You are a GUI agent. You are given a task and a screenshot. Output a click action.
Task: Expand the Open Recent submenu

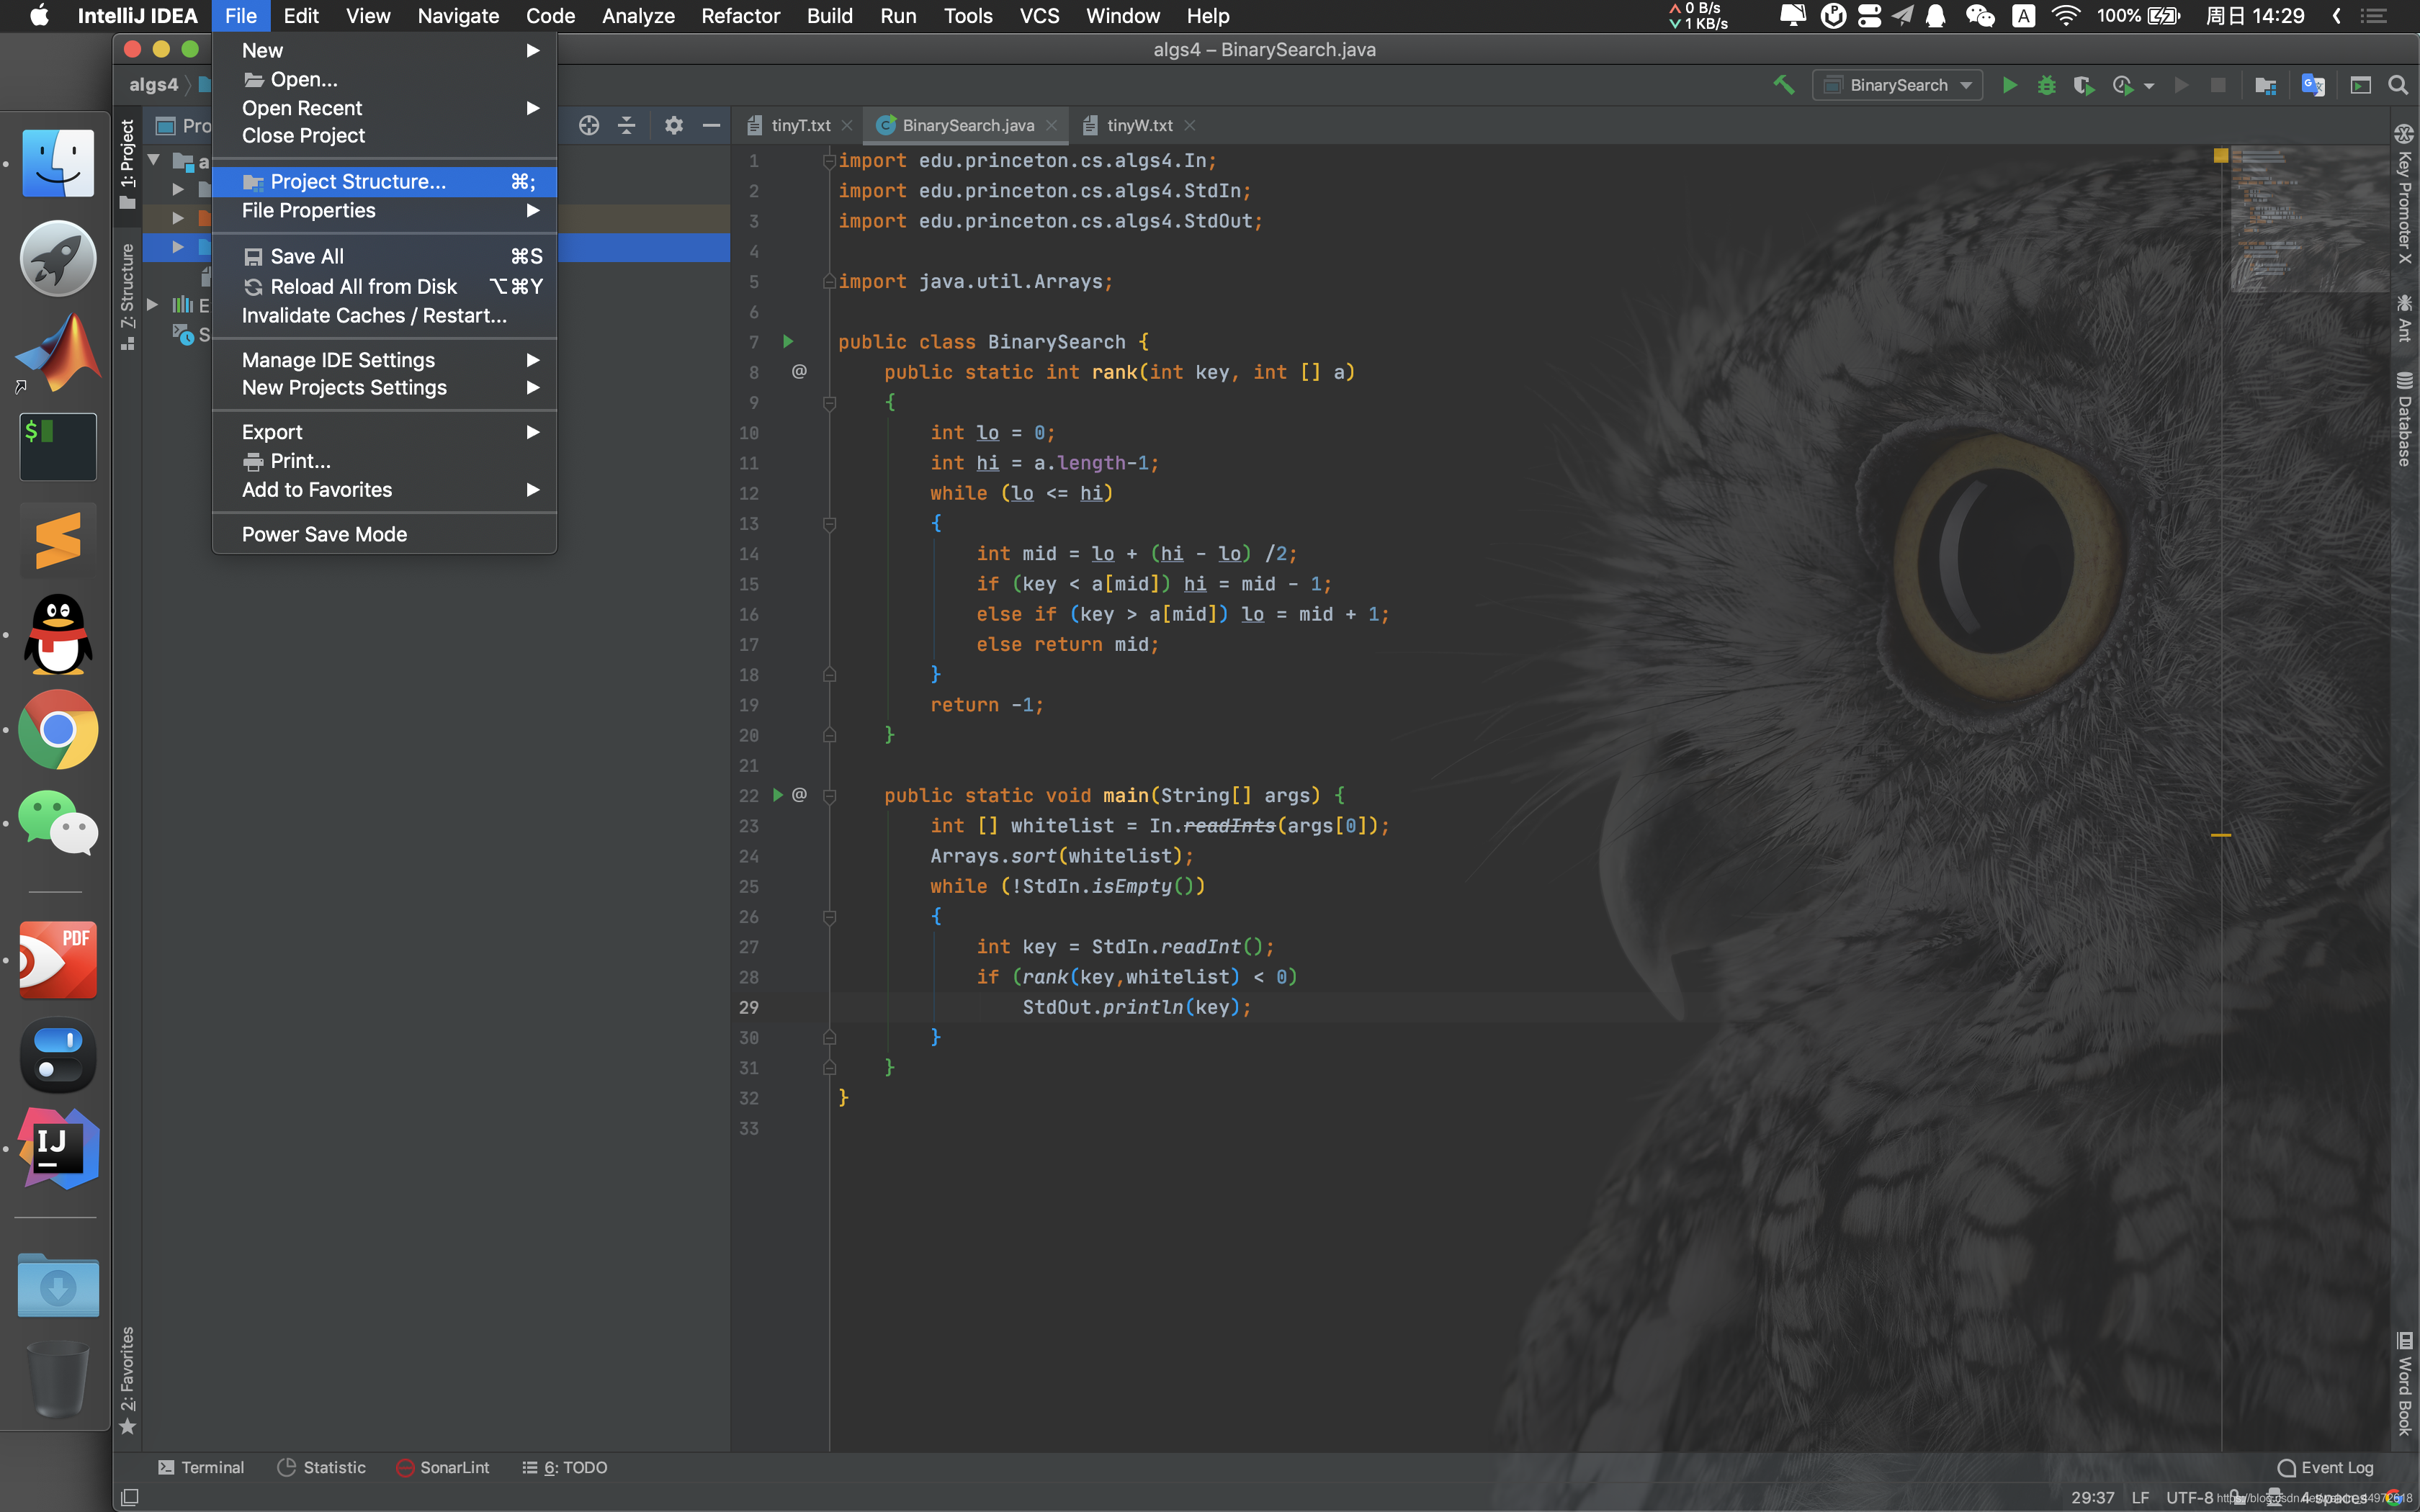tap(384, 108)
